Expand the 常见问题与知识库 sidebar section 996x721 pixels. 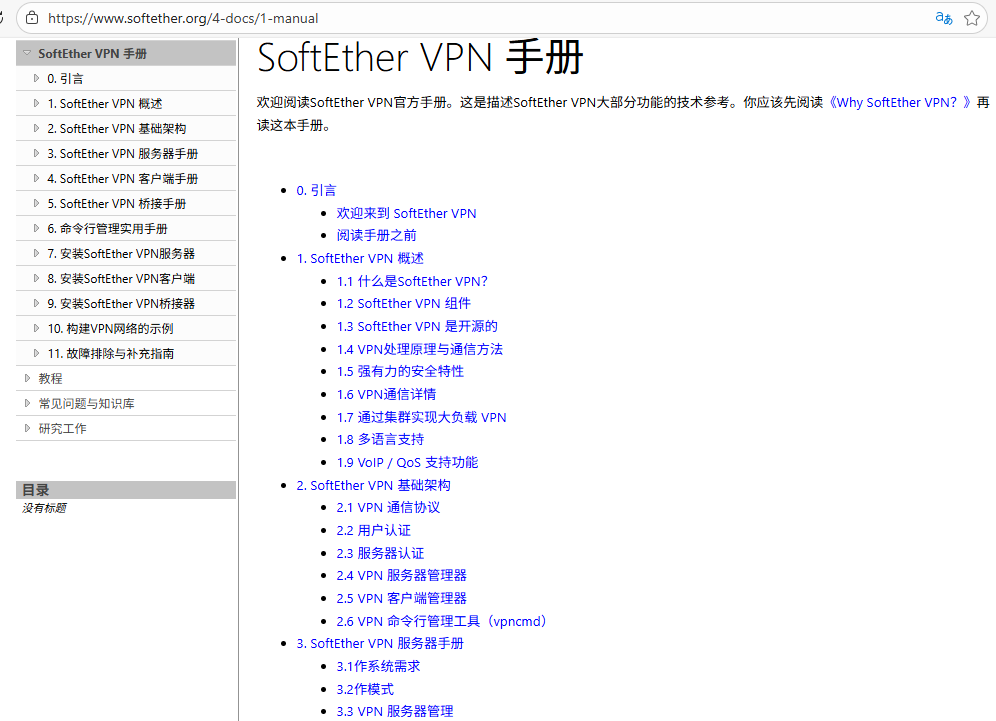(x=27, y=403)
